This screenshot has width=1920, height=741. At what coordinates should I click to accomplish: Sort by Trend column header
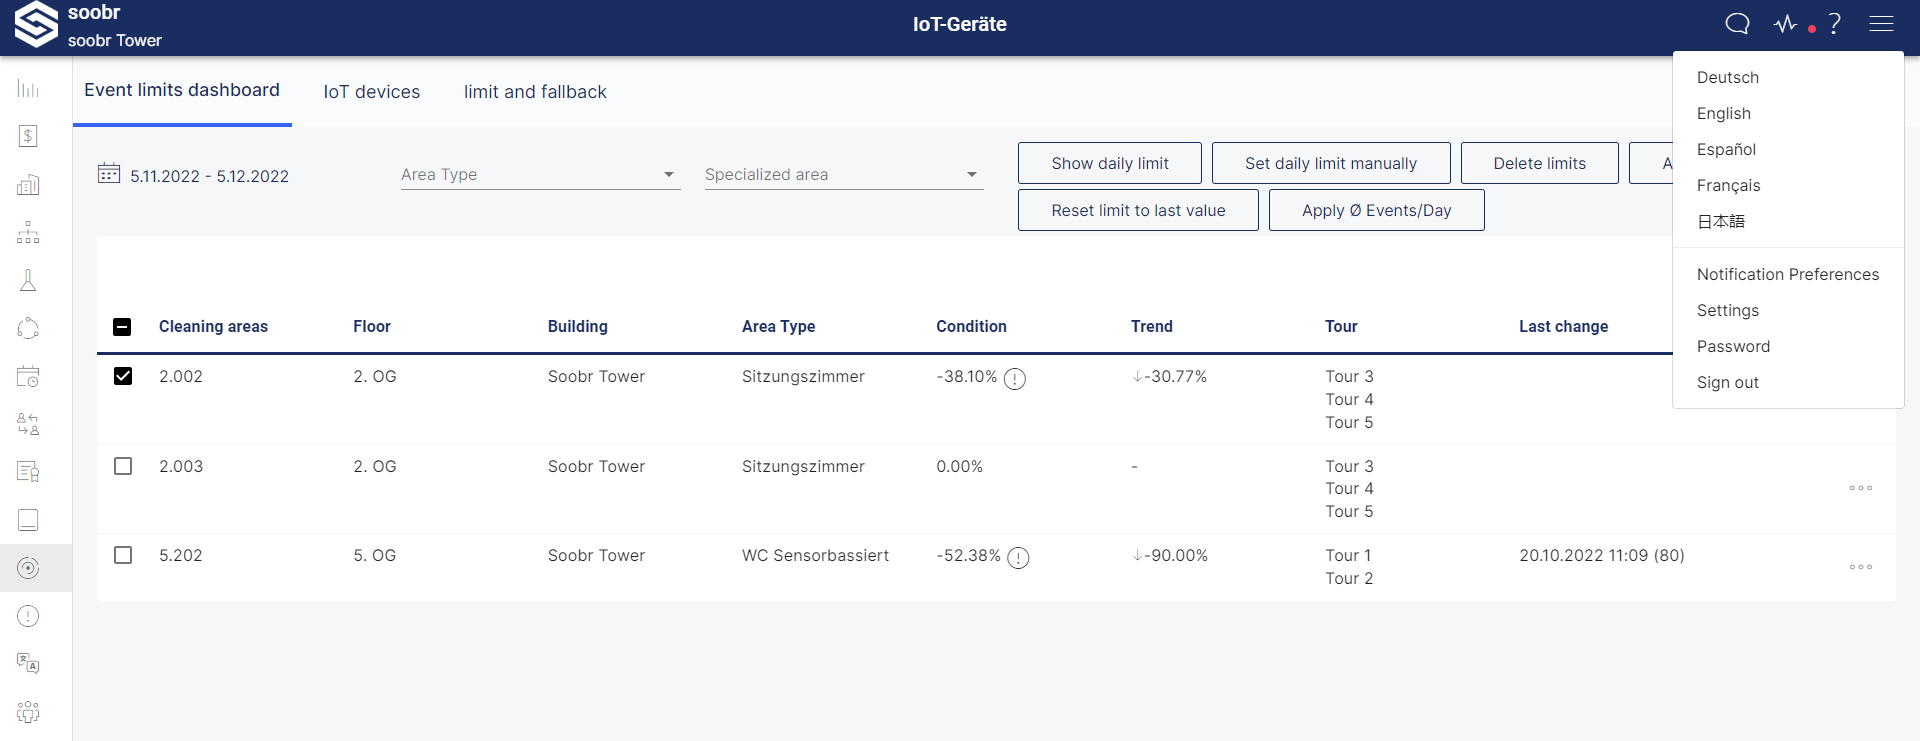pyautogui.click(x=1151, y=326)
